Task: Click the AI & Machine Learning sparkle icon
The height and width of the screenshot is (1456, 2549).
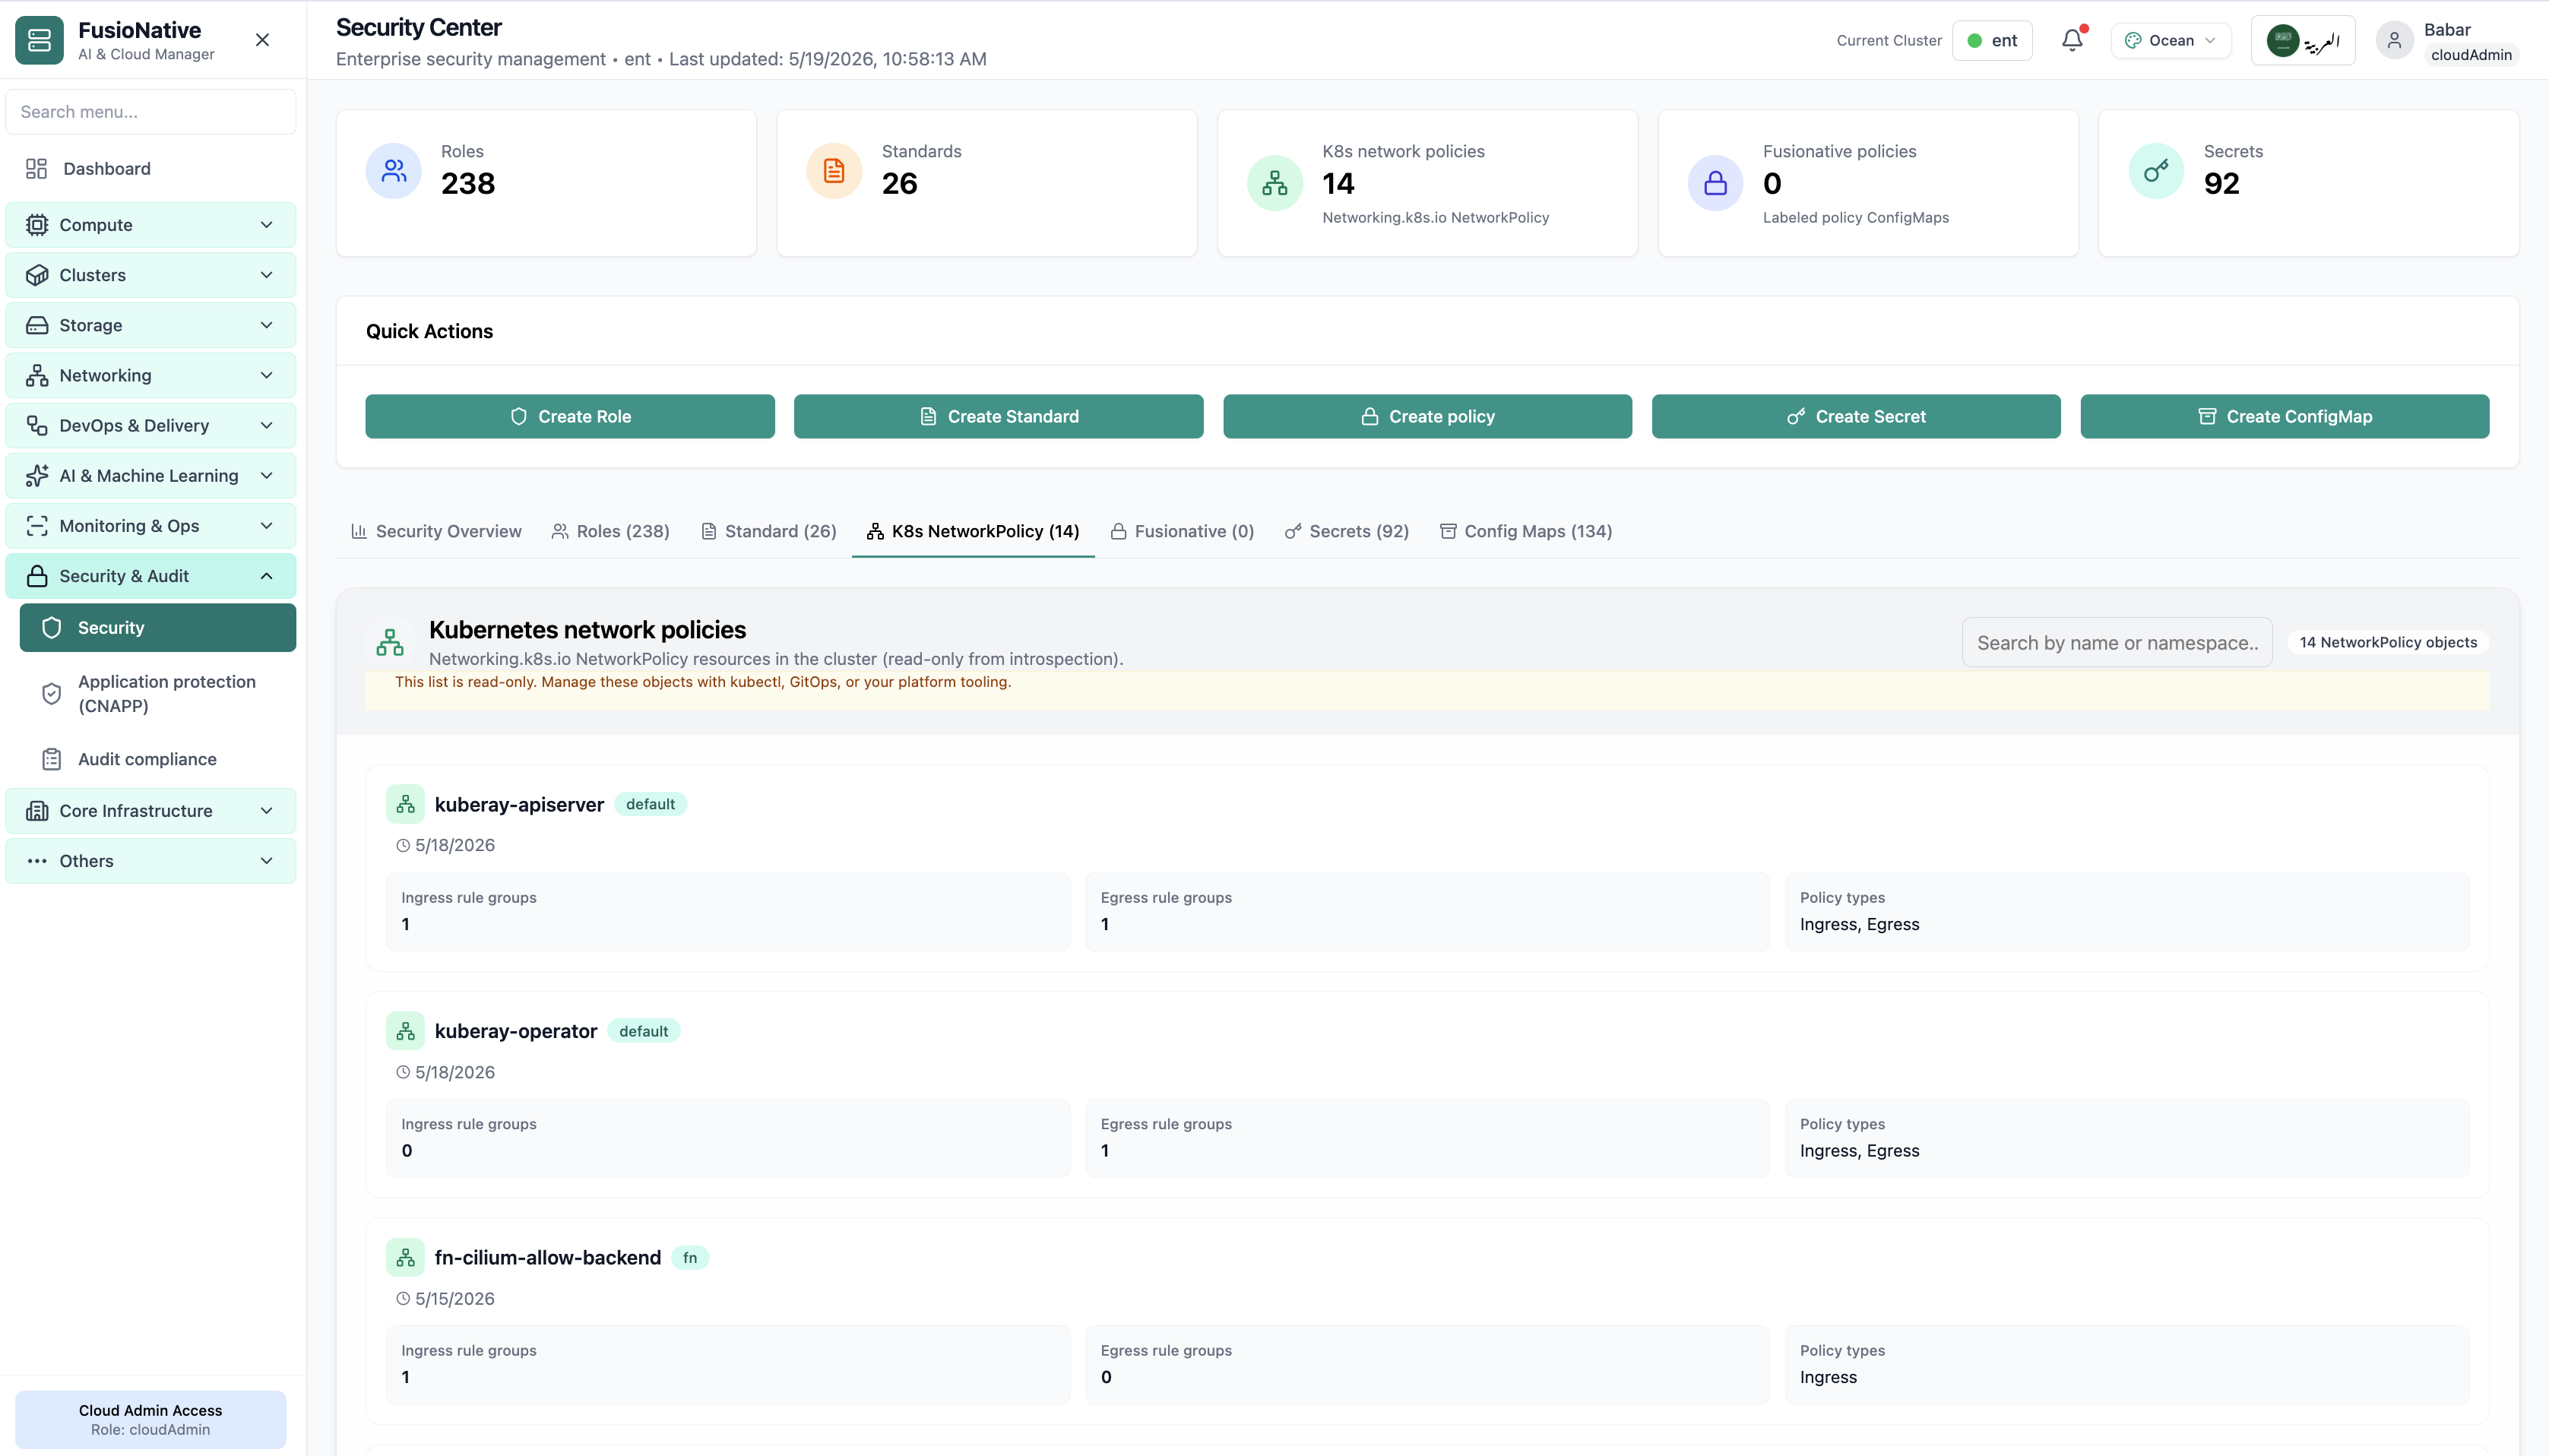Action: (x=37, y=476)
